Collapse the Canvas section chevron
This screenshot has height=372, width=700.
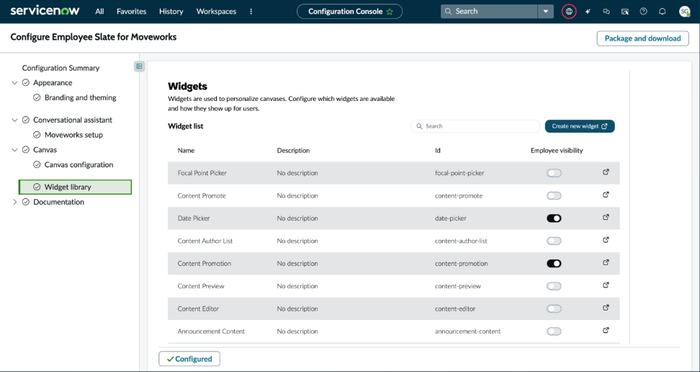(15, 150)
